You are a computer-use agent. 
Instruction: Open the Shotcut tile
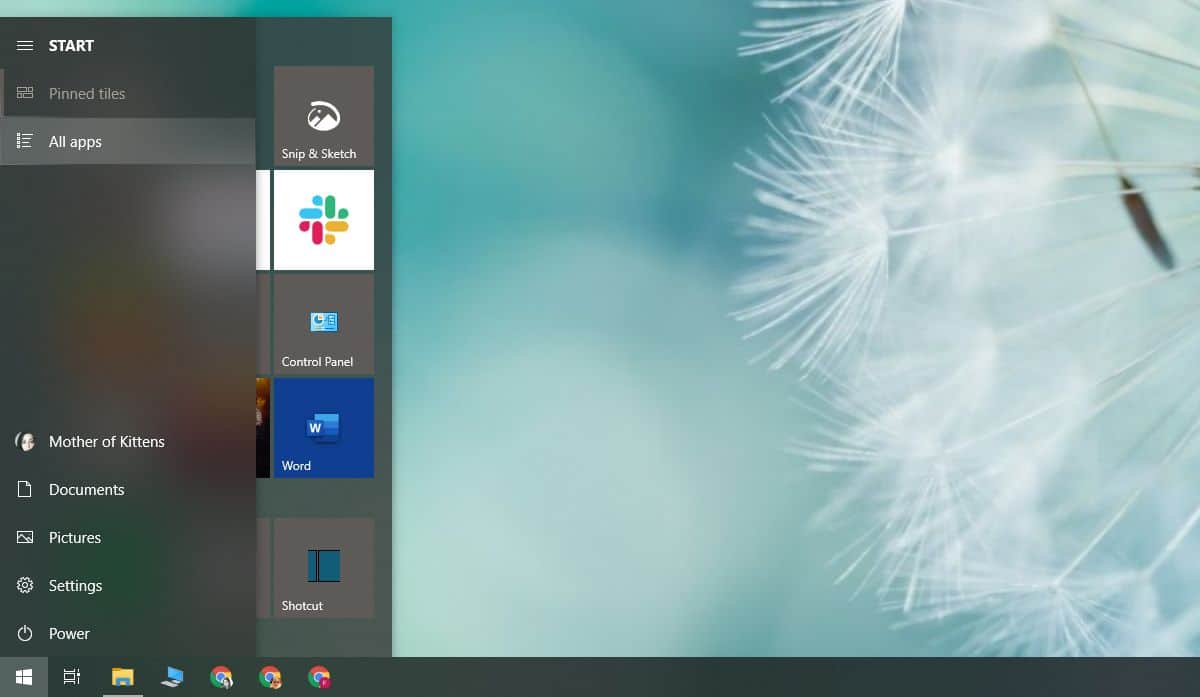[x=324, y=568]
